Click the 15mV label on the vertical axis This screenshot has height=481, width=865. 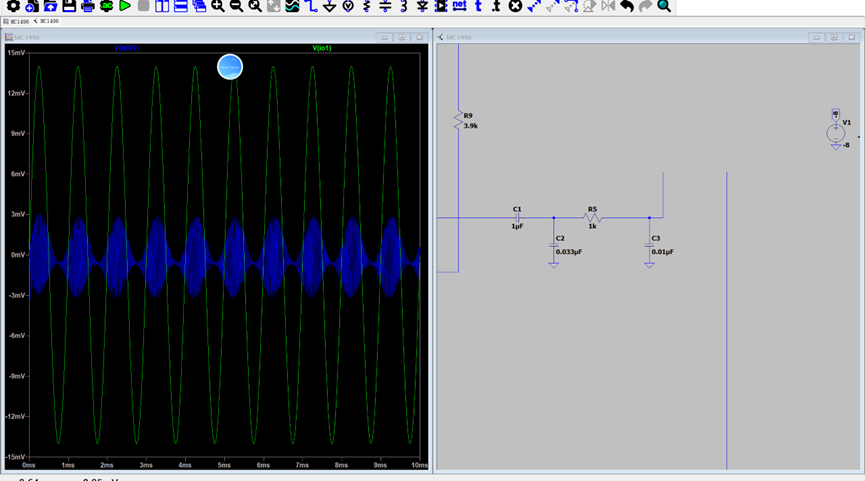16,53
